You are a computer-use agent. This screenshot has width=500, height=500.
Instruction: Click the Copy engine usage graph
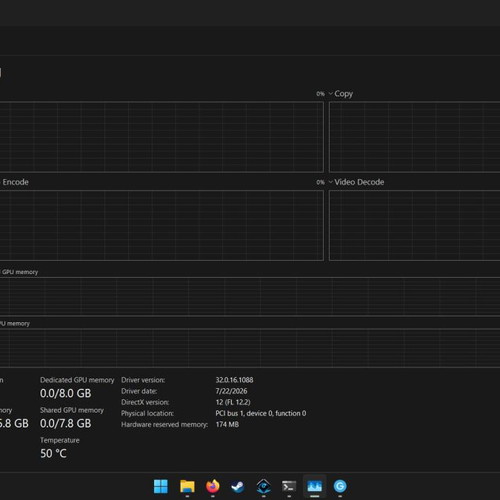pos(414,137)
